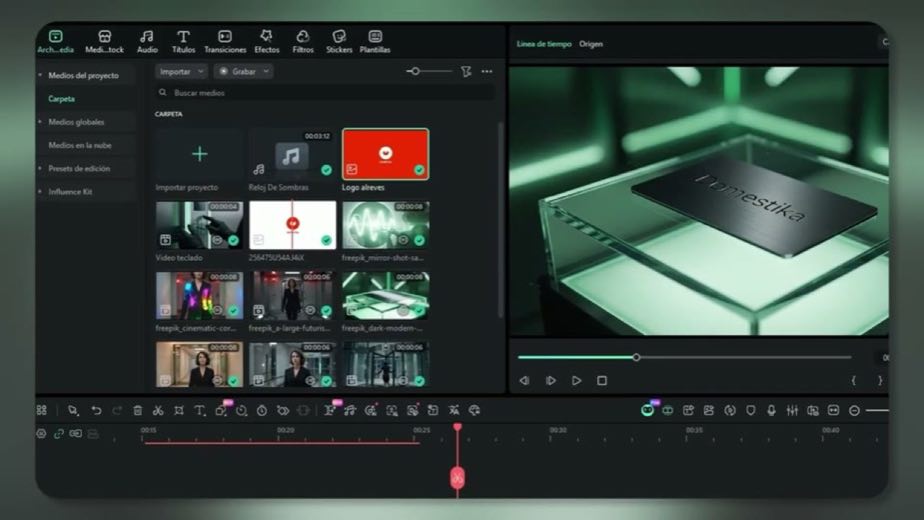This screenshot has width=924, height=520.
Task: Toggle the circular icon left of green link
Action: (41, 434)
